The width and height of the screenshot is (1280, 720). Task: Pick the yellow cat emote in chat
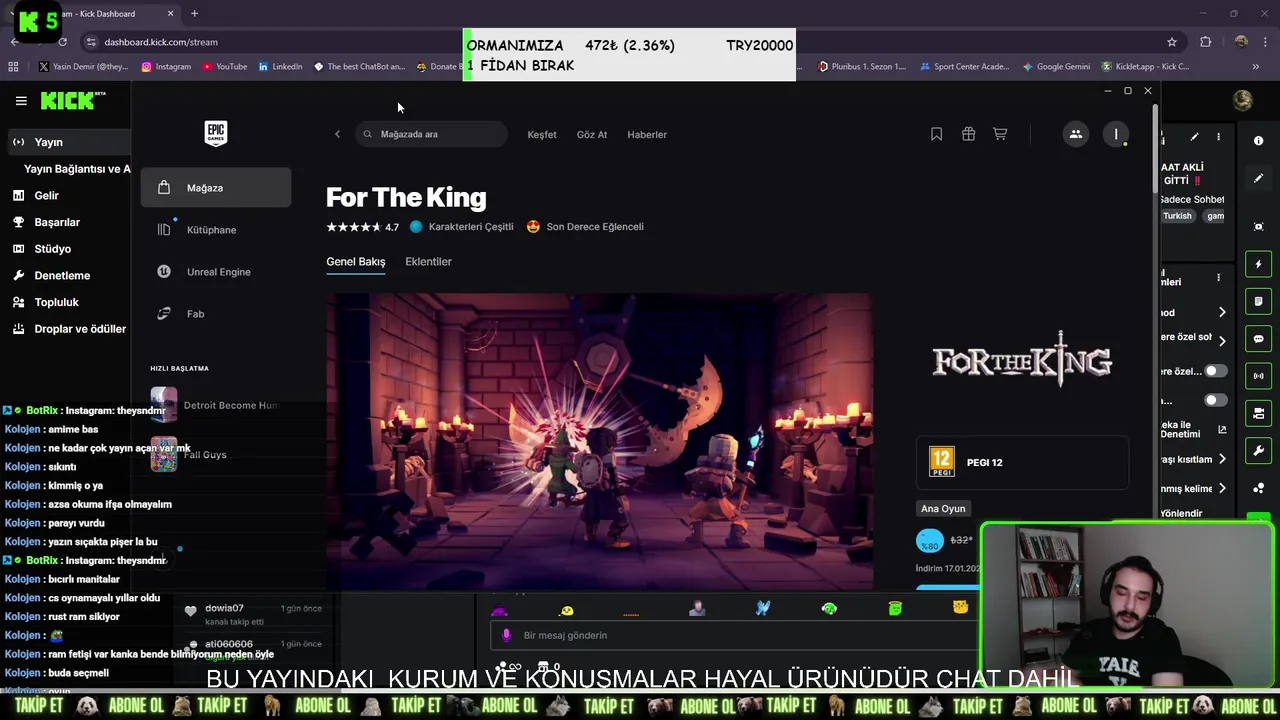point(960,607)
